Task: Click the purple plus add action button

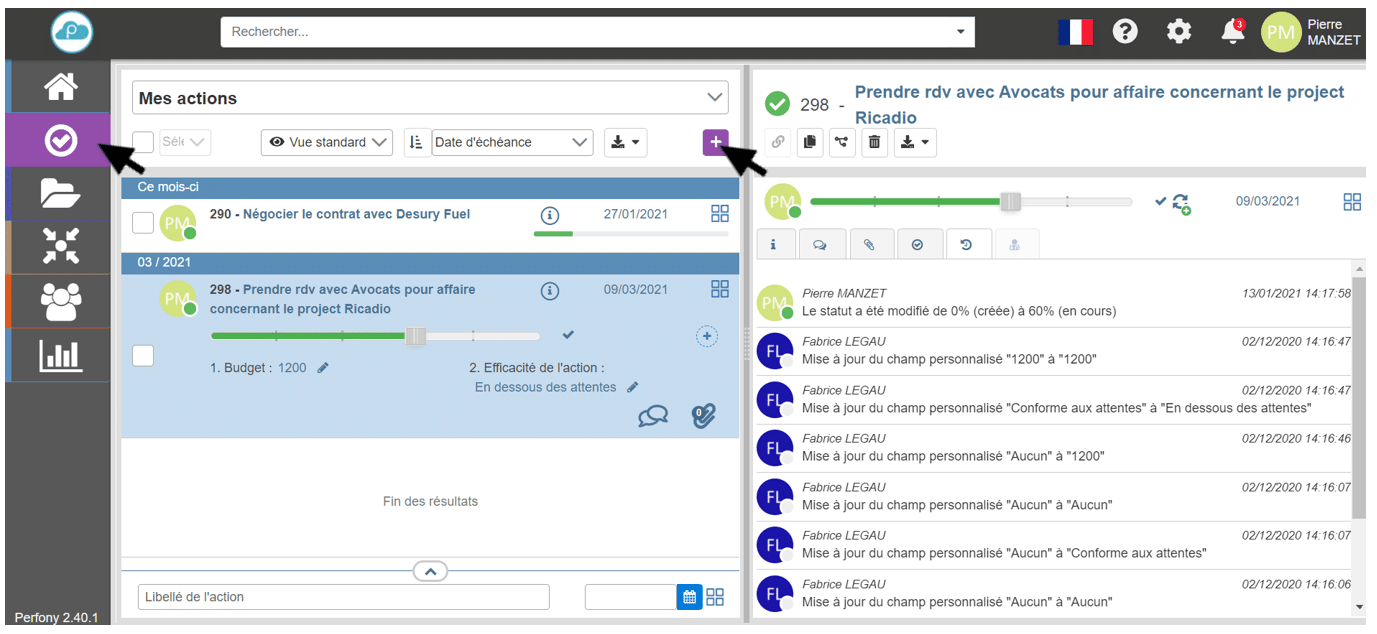Action: click(x=715, y=143)
